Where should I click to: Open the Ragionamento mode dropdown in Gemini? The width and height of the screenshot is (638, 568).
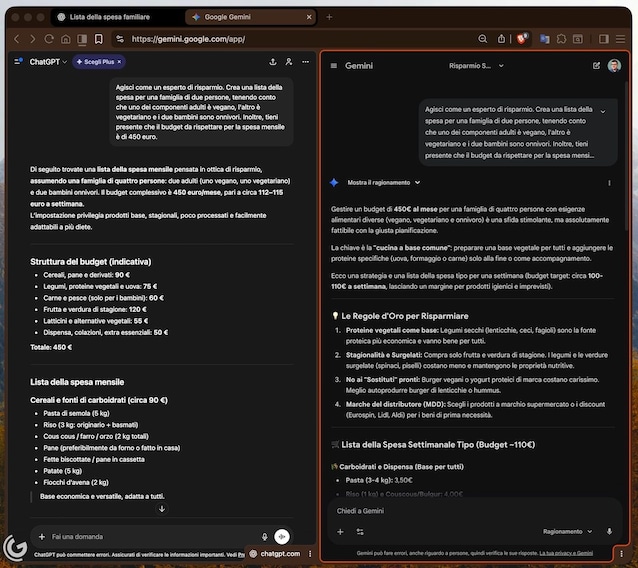(x=571, y=532)
